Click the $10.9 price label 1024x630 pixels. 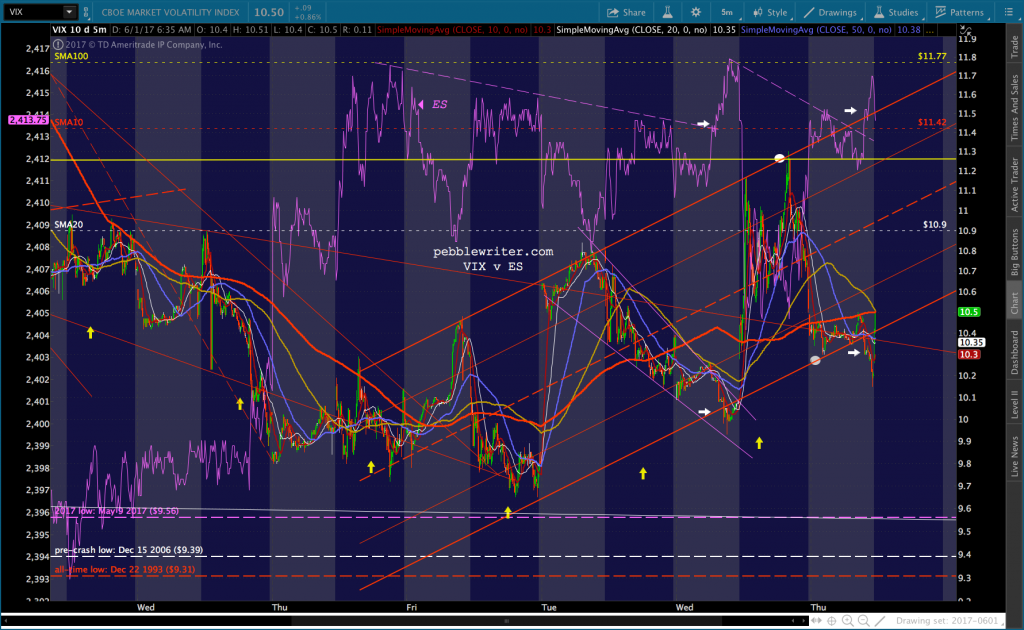[935, 225]
